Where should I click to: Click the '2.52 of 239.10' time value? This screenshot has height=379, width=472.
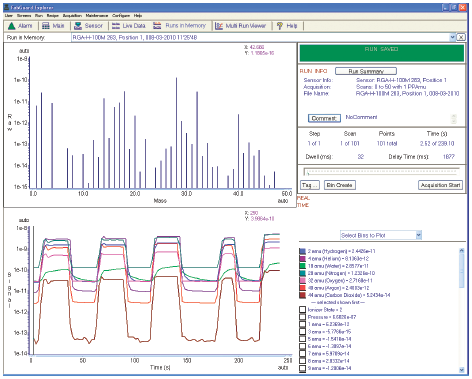[x=437, y=144]
